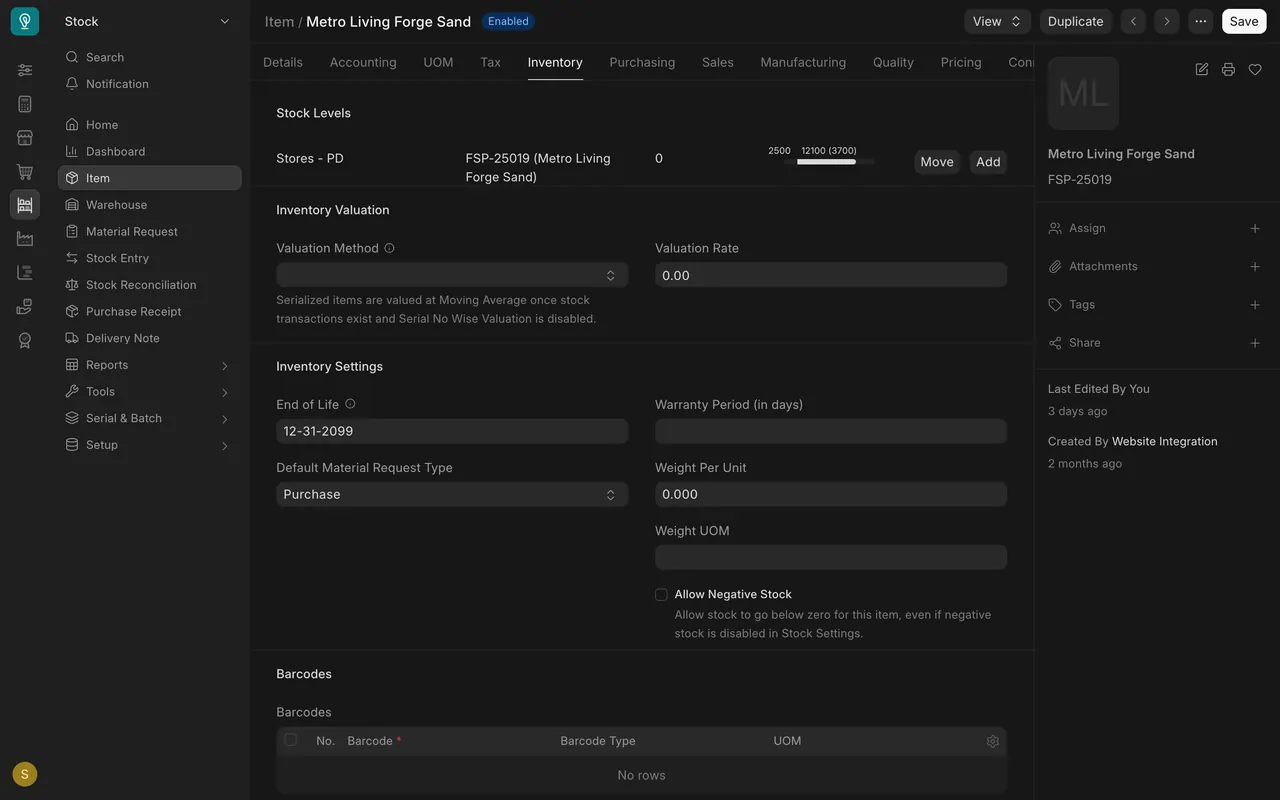Open the three-dot more options menu
The width and height of the screenshot is (1280, 800).
pos(1201,21)
